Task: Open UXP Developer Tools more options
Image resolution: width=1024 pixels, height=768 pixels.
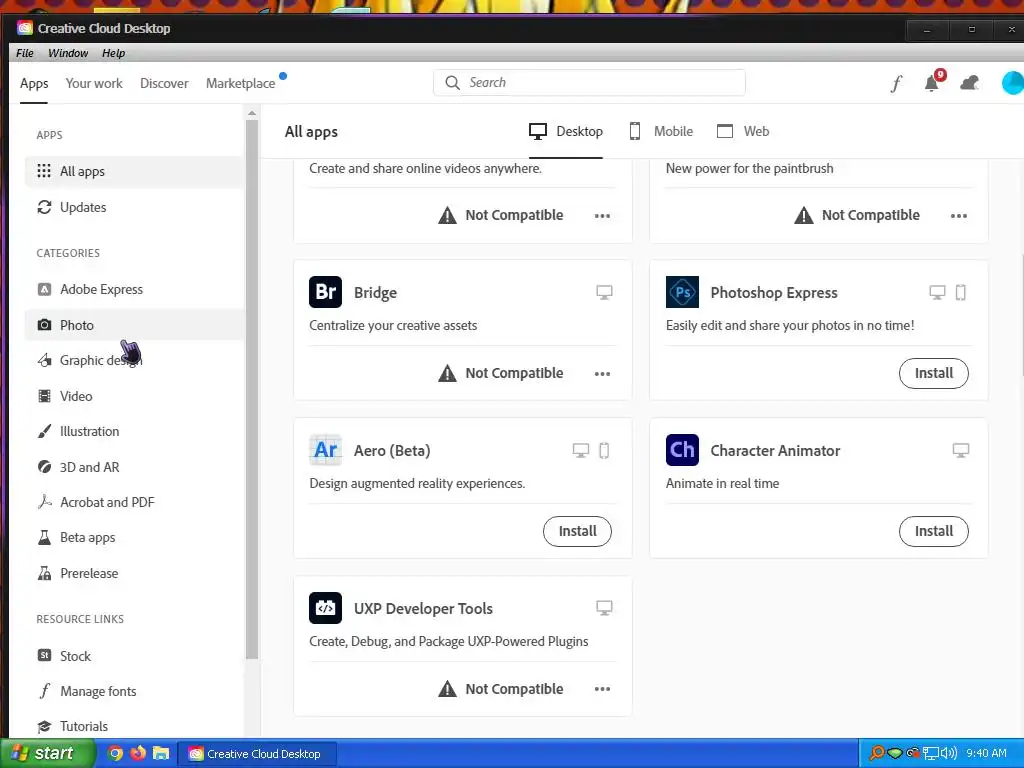Action: (602, 689)
